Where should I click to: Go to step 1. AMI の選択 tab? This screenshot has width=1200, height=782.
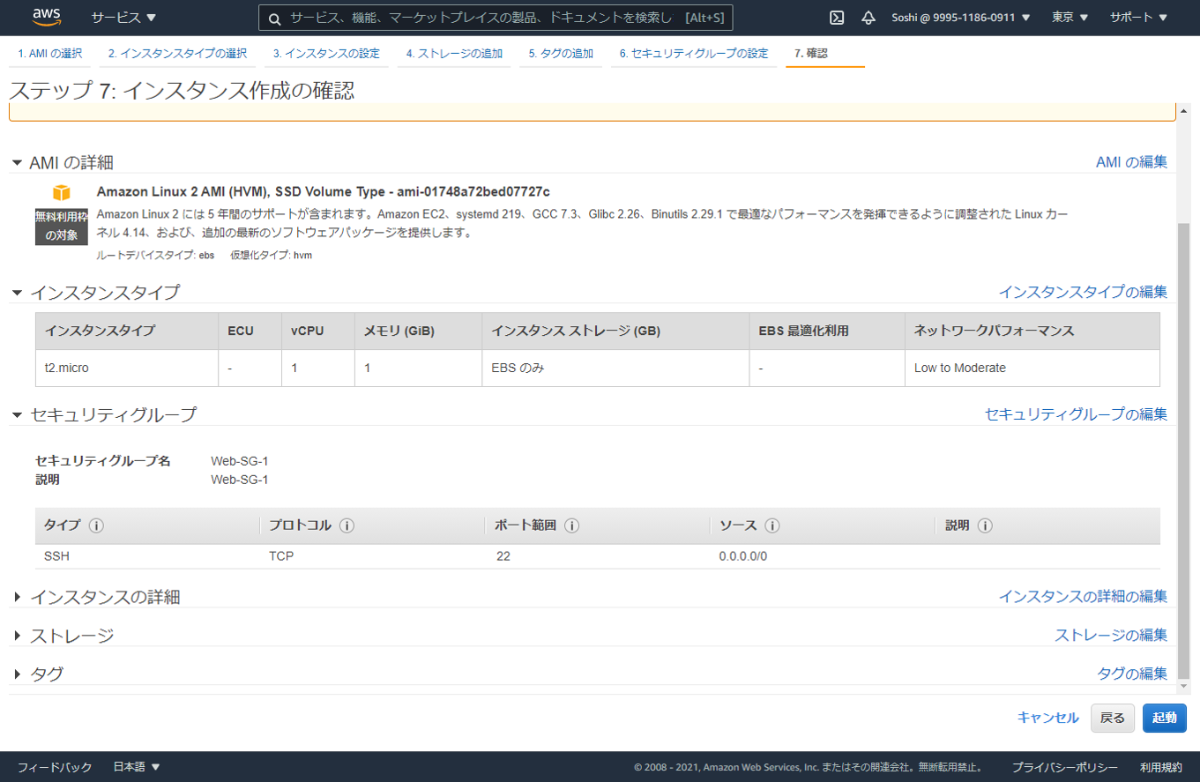[x=50, y=53]
